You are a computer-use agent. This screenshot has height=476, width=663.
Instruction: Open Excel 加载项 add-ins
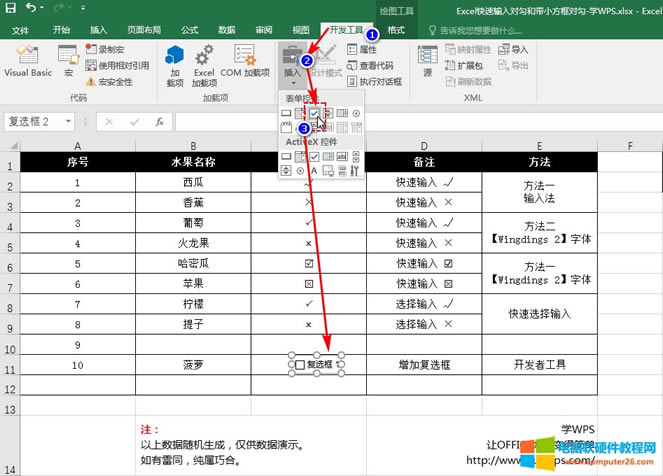point(204,62)
